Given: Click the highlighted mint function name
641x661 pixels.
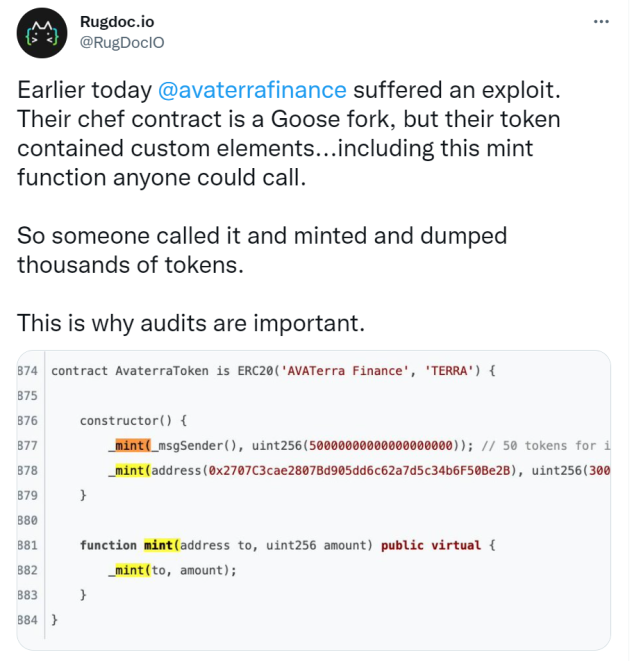Looking at the screenshot, I should (159, 545).
